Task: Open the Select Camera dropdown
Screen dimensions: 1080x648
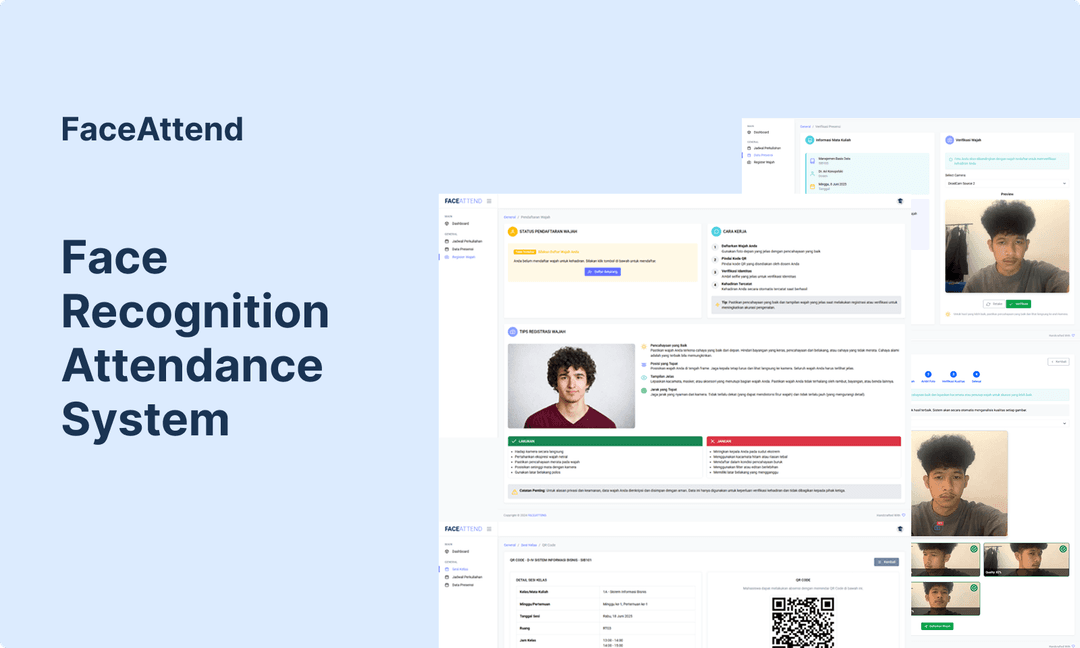Action: point(1005,184)
